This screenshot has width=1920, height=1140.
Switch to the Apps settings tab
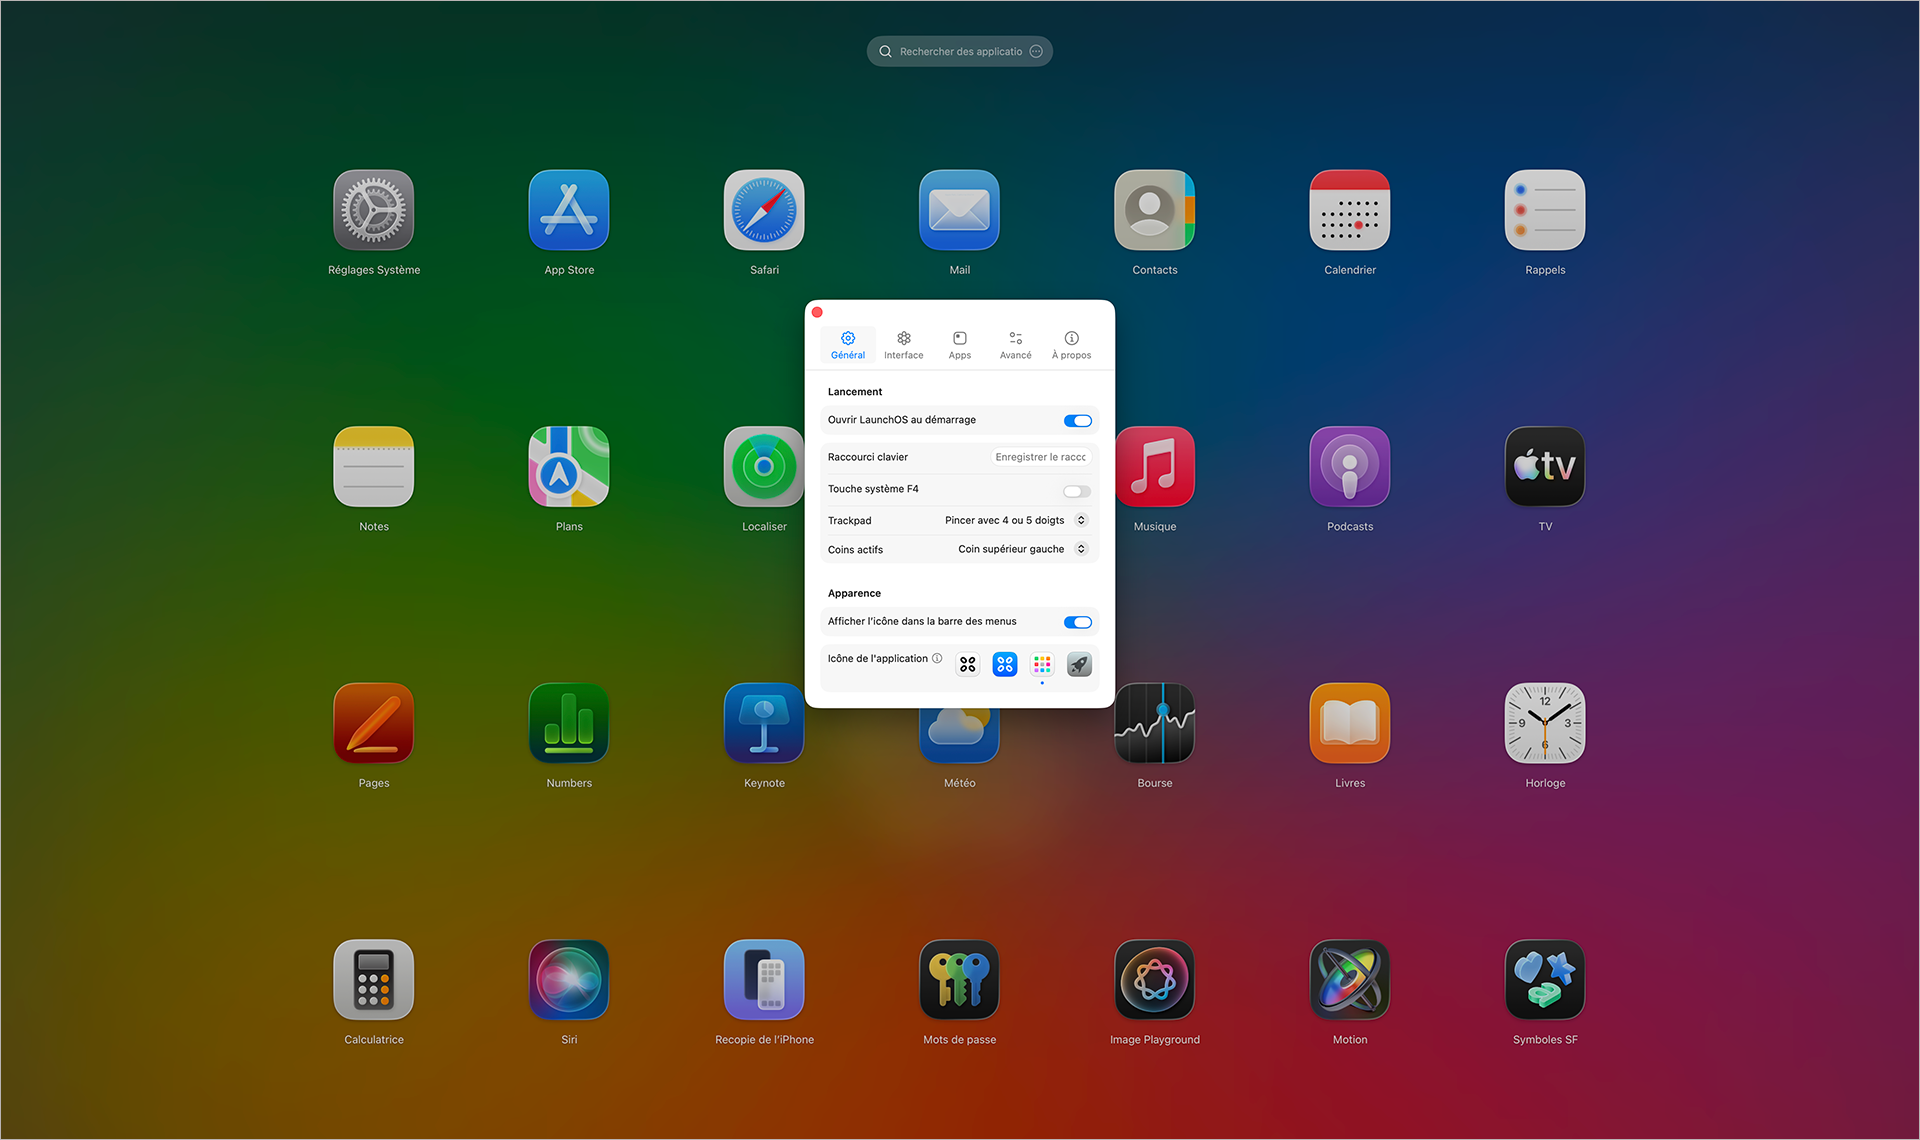click(960, 345)
